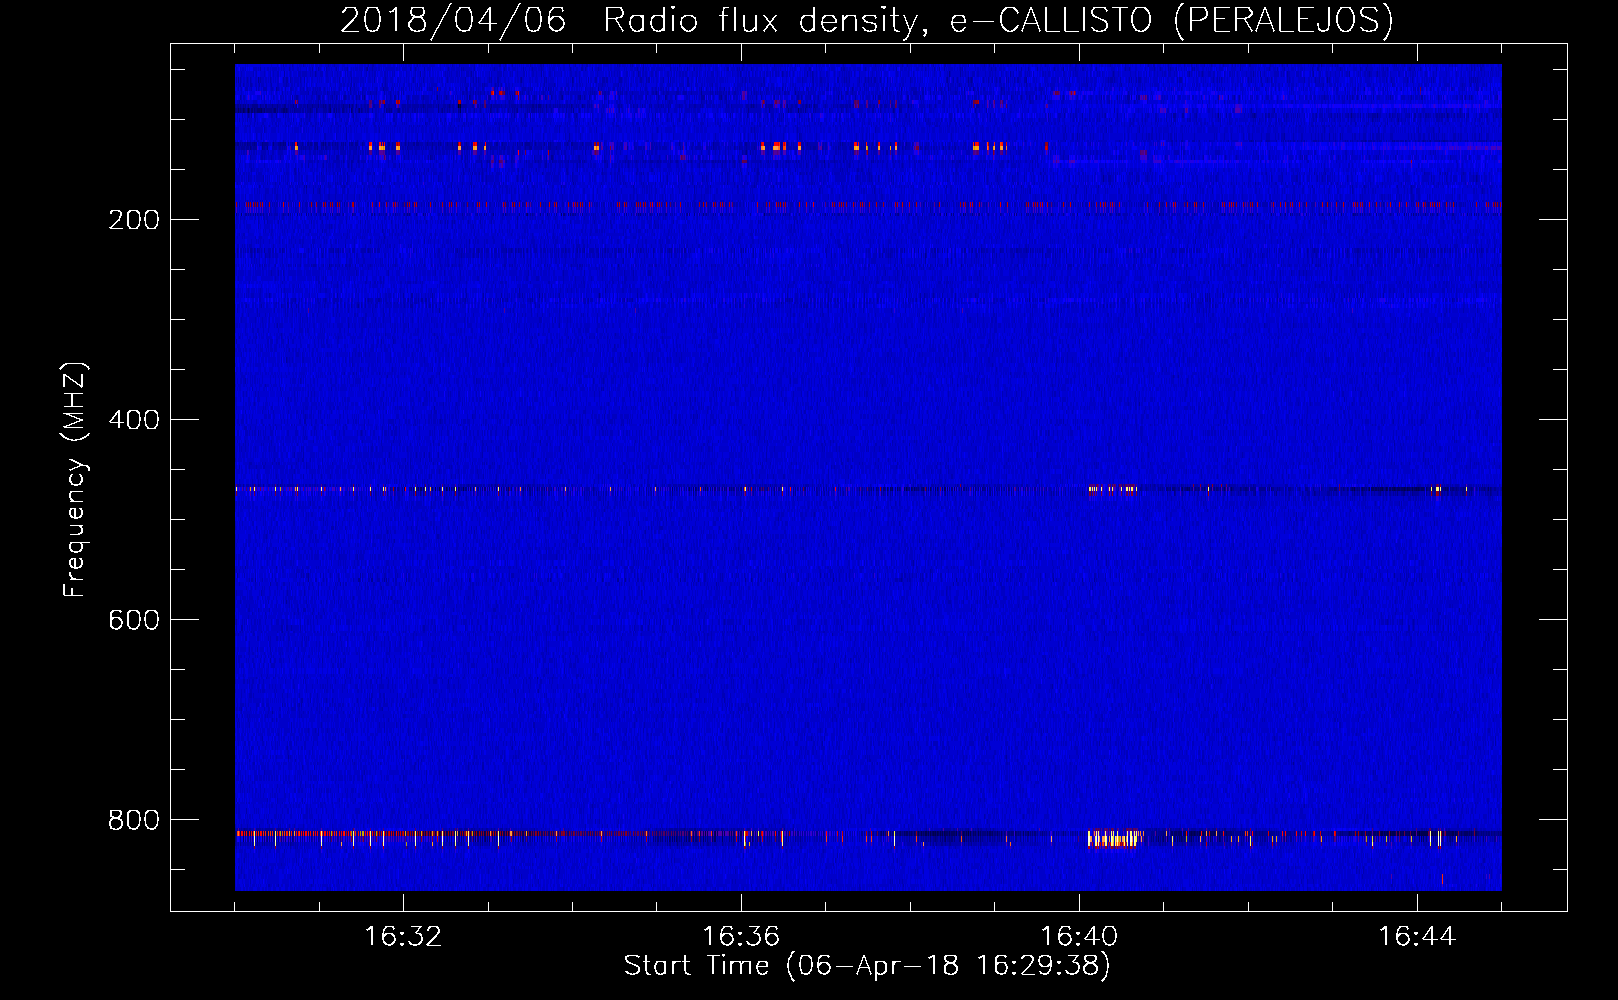Click the 16:40 time tick label
This screenshot has height=1000, width=1618.
pos(1079,937)
